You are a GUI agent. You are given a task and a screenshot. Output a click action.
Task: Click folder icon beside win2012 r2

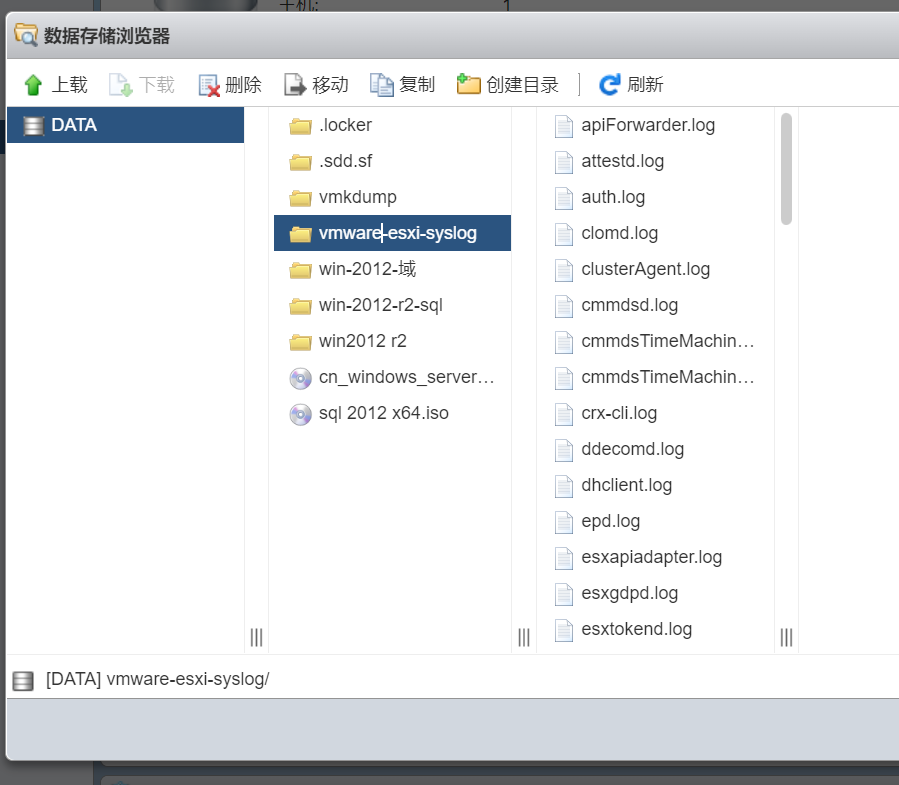click(300, 342)
